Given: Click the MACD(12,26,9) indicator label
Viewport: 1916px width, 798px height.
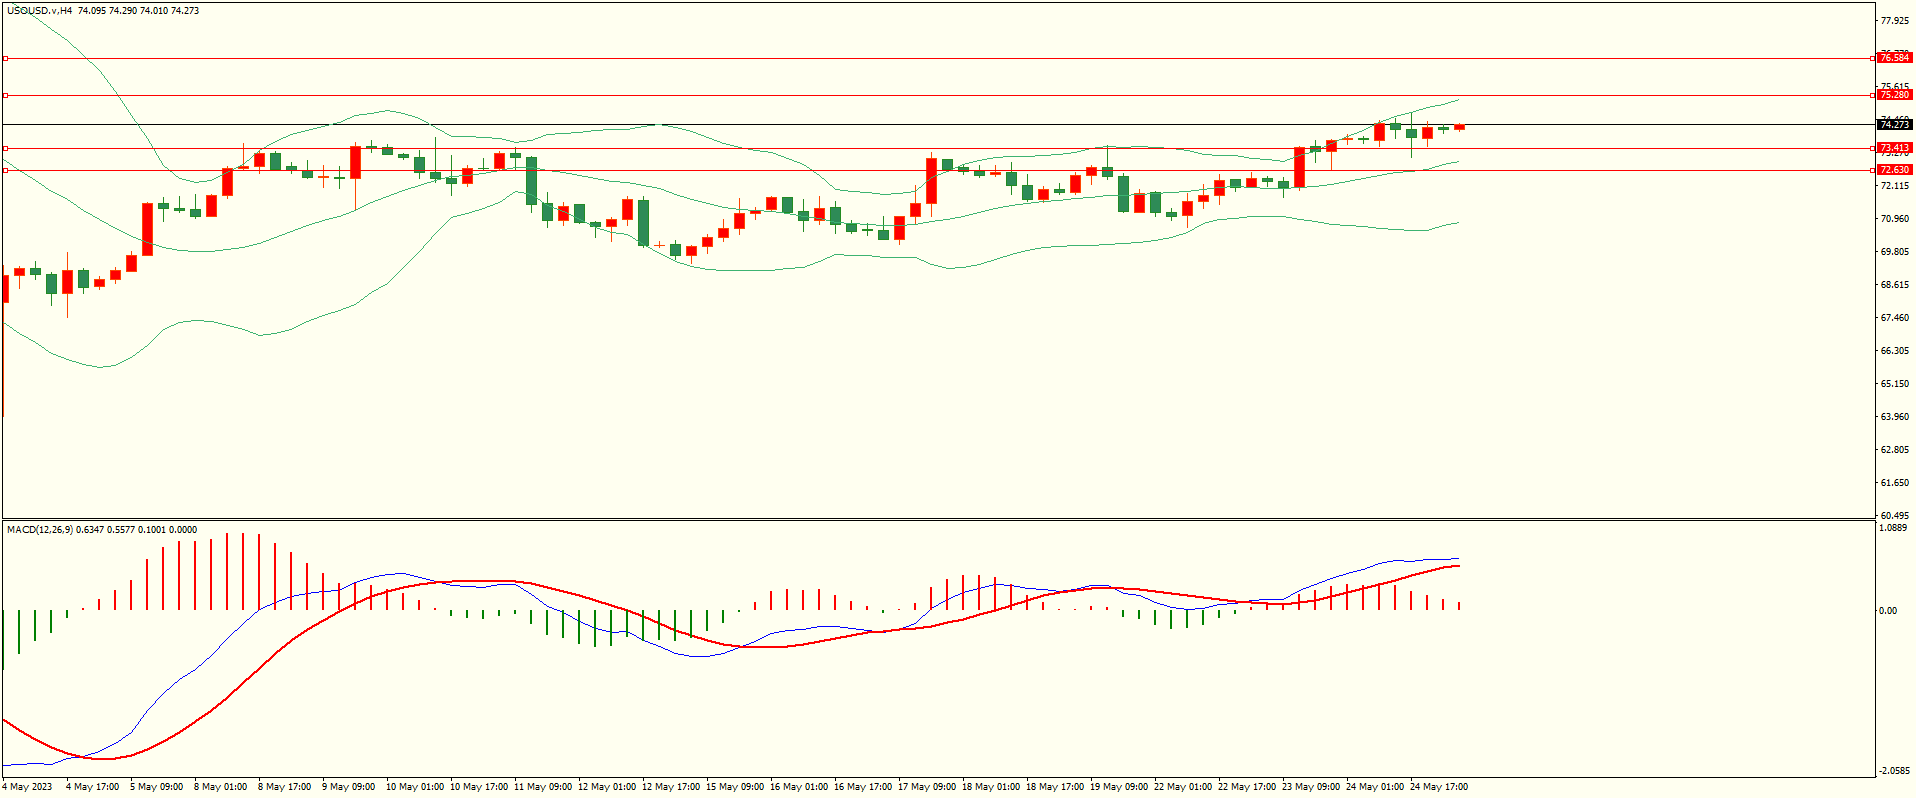Looking at the screenshot, I should [x=40, y=530].
